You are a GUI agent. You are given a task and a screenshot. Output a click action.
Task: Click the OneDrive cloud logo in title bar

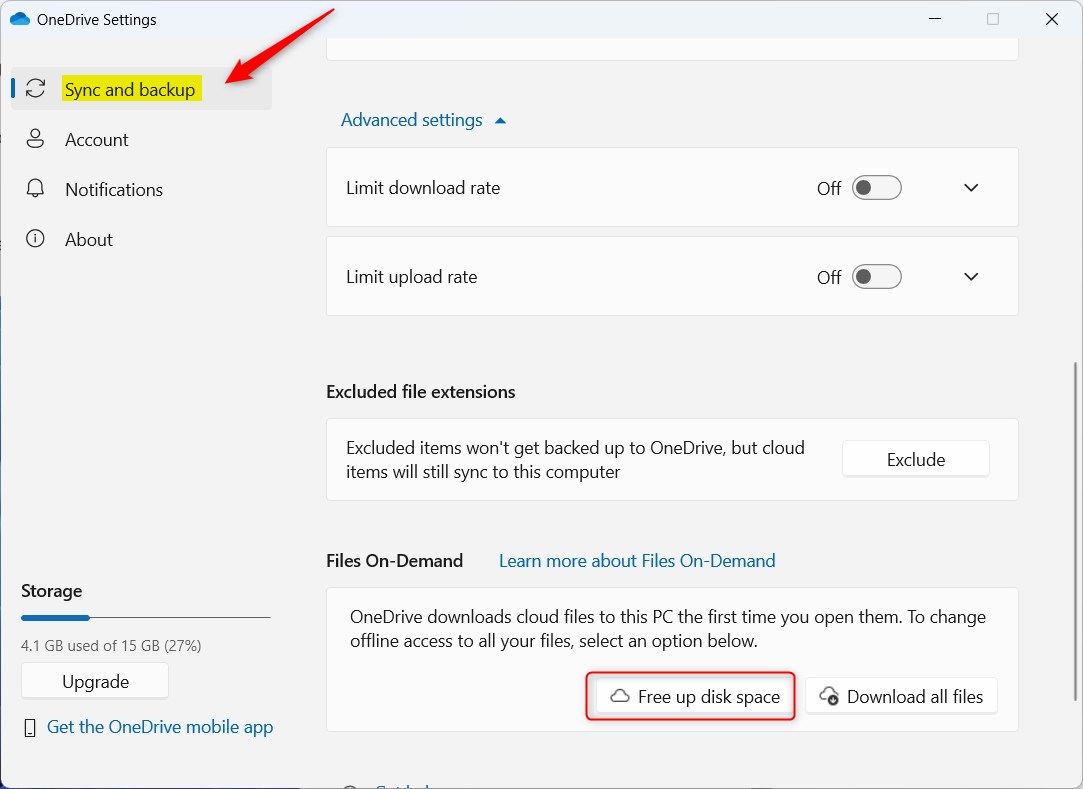[x=20, y=19]
